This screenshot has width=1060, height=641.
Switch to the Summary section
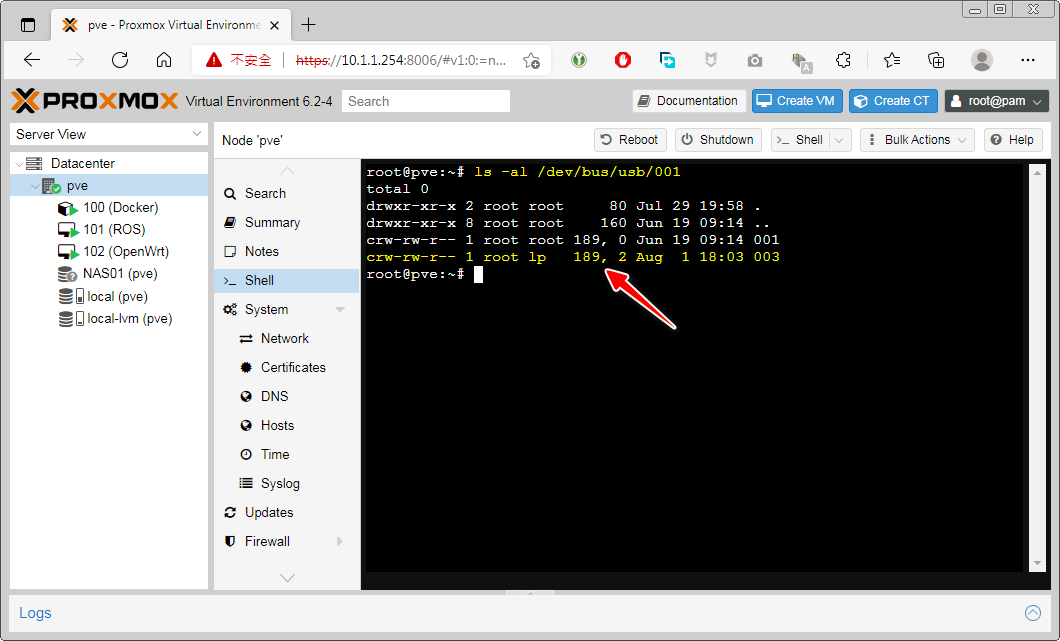pos(272,223)
